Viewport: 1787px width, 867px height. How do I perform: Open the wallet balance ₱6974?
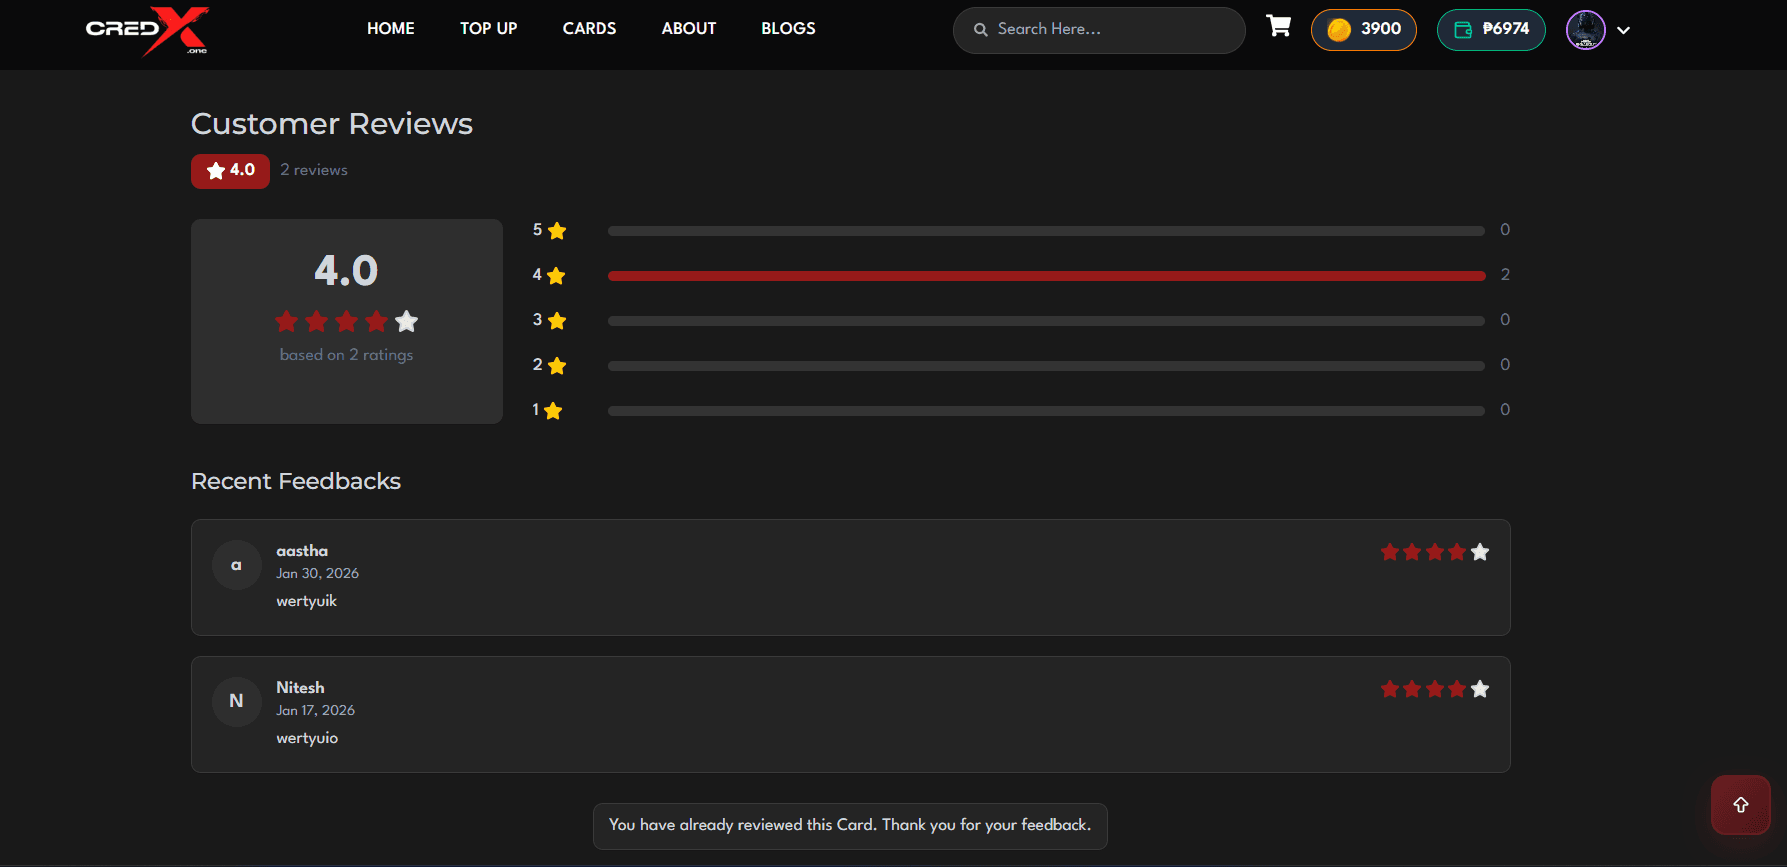1490,30
